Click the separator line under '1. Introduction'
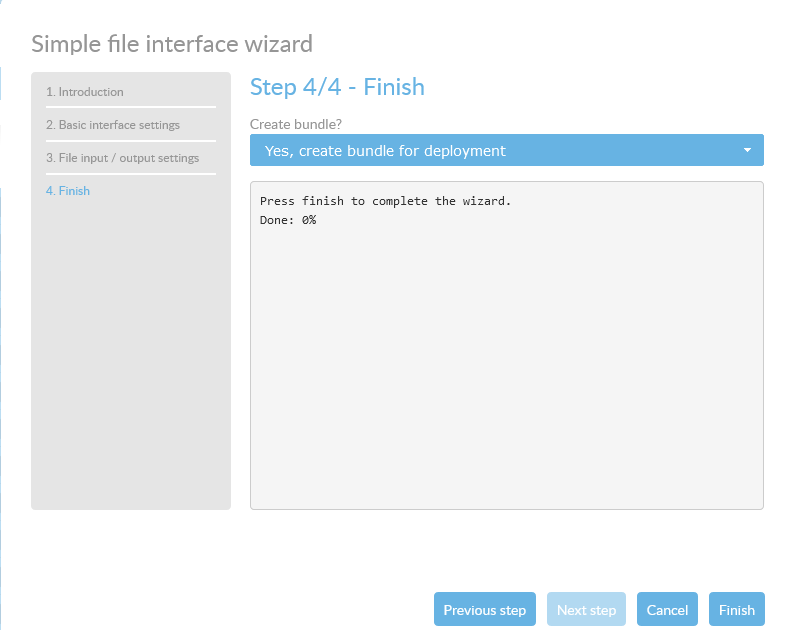792x630 pixels. pyautogui.click(x=130, y=107)
